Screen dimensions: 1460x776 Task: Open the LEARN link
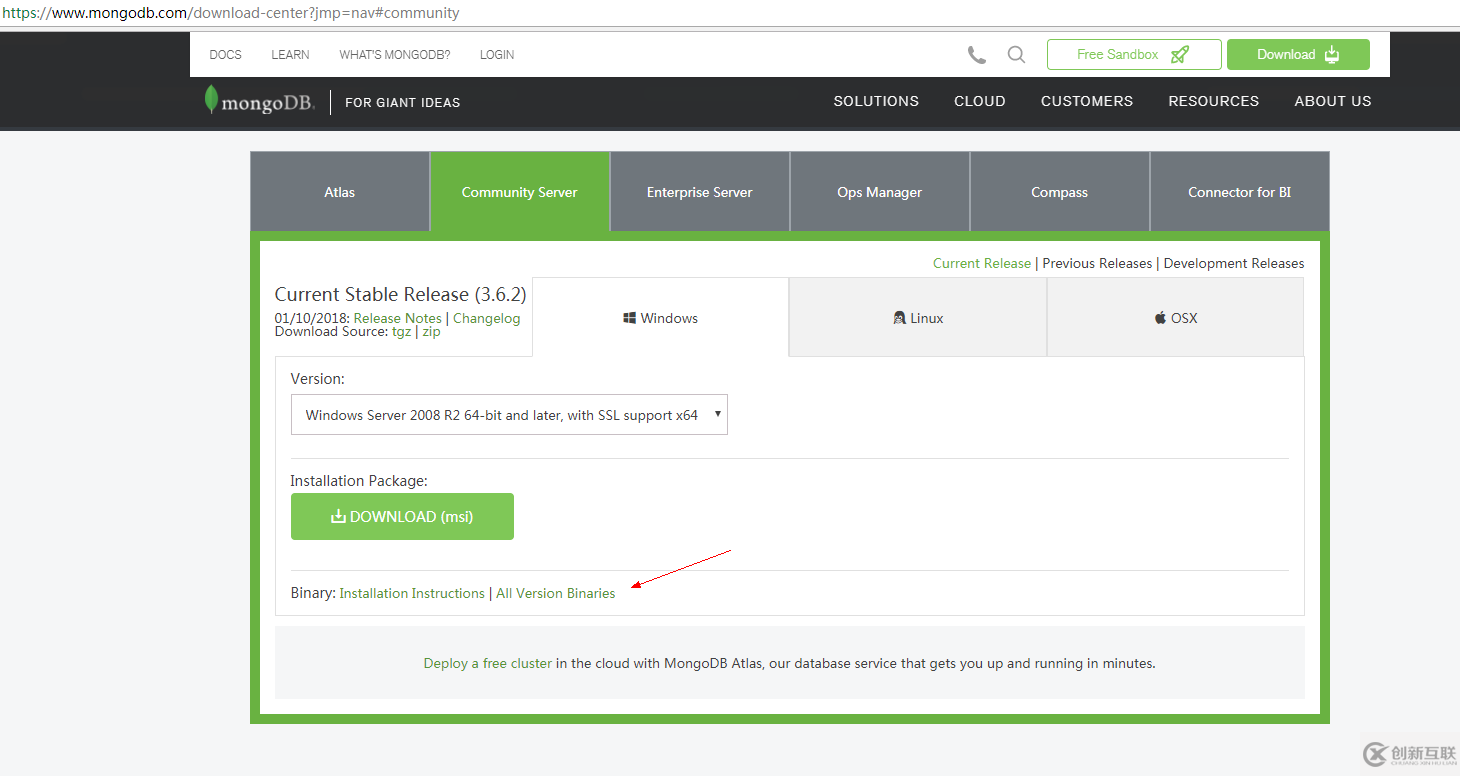coord(290,55)
